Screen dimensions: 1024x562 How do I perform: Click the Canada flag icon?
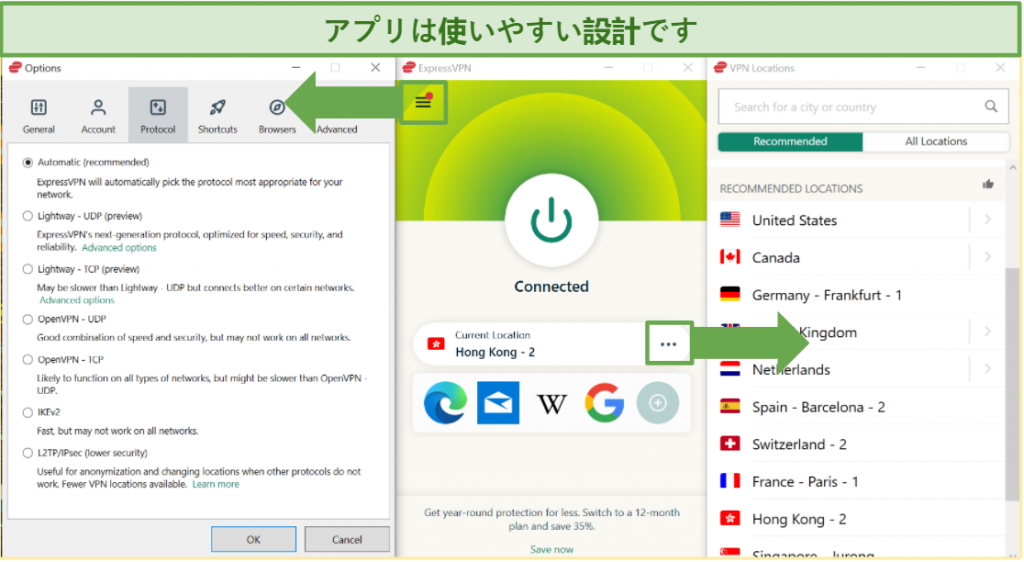tap(729, 257)
